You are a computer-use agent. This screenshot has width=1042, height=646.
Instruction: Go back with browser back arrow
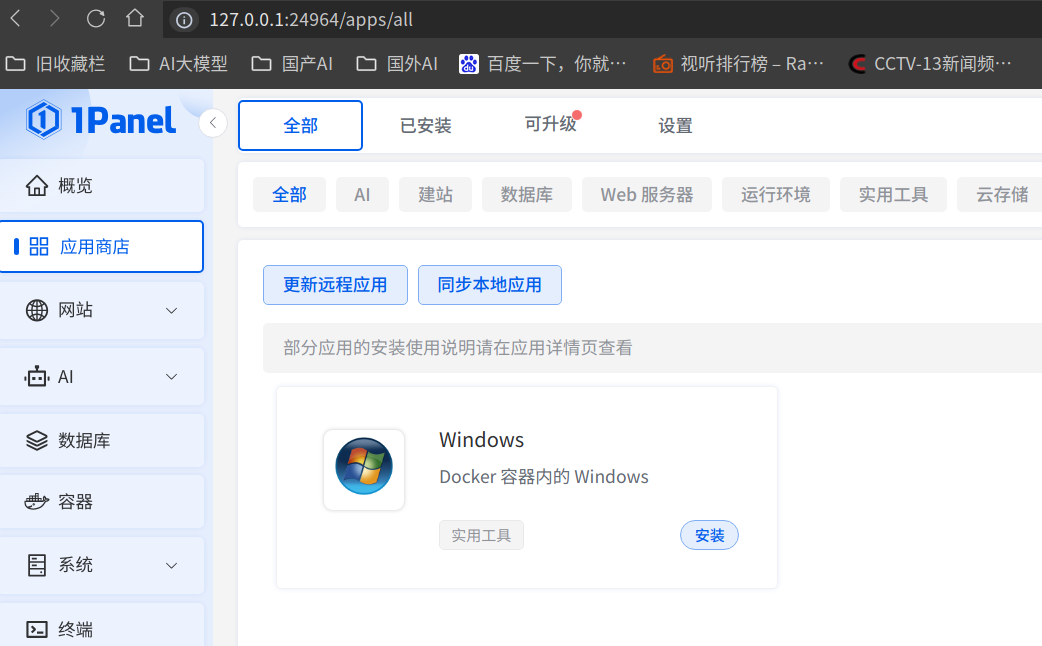pyautogui.click(x=16, y=19)
